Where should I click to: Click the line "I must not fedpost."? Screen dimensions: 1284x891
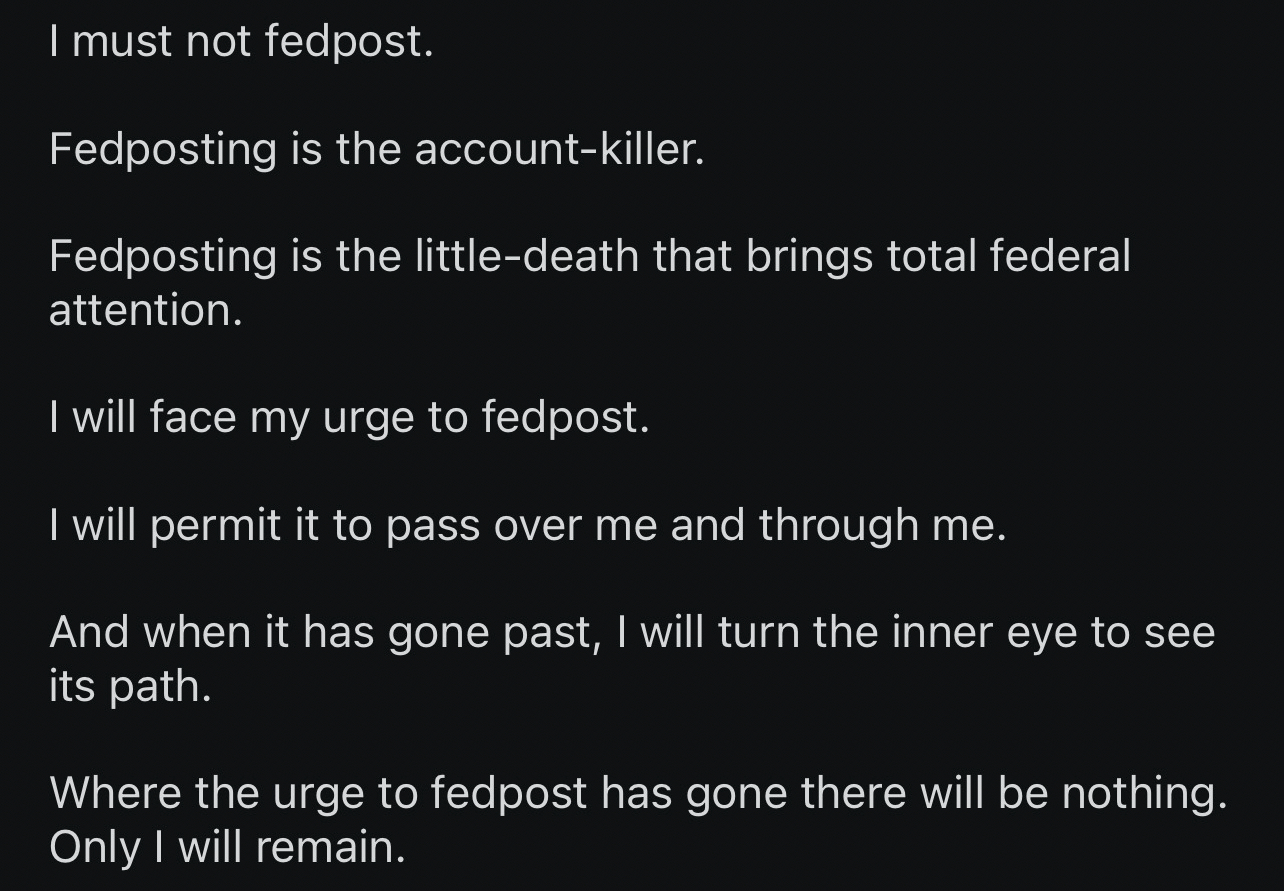click(241, 43)
